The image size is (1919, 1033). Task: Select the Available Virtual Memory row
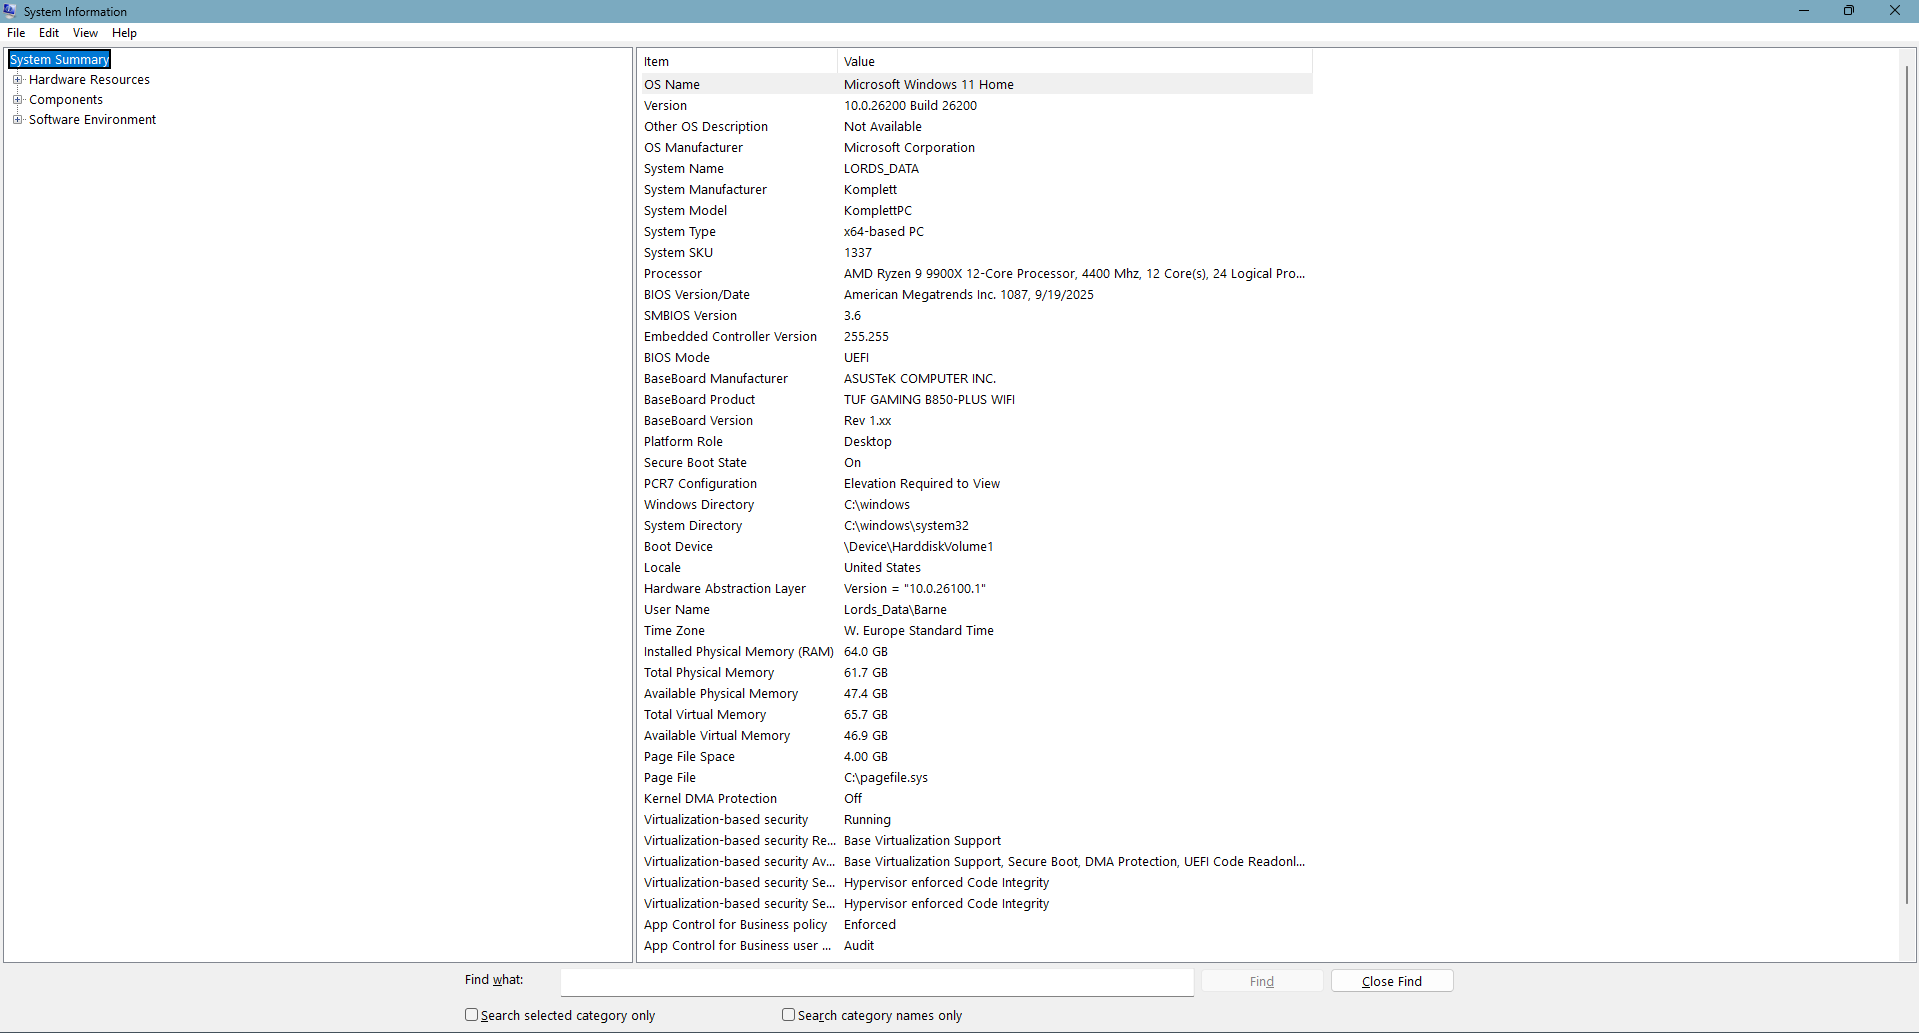point(977,736)
